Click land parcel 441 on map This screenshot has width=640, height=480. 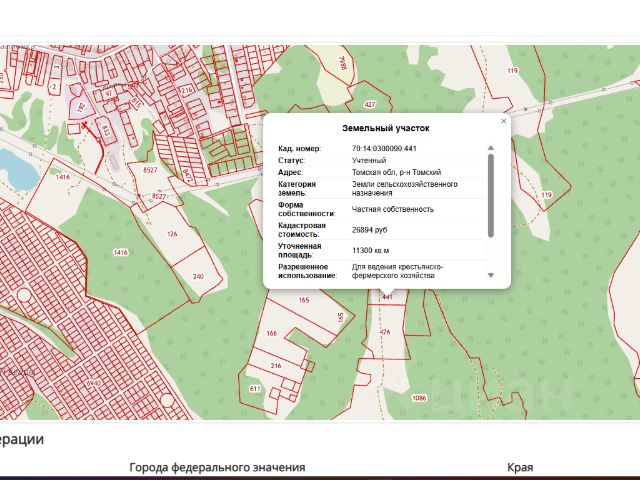point(387,297)
